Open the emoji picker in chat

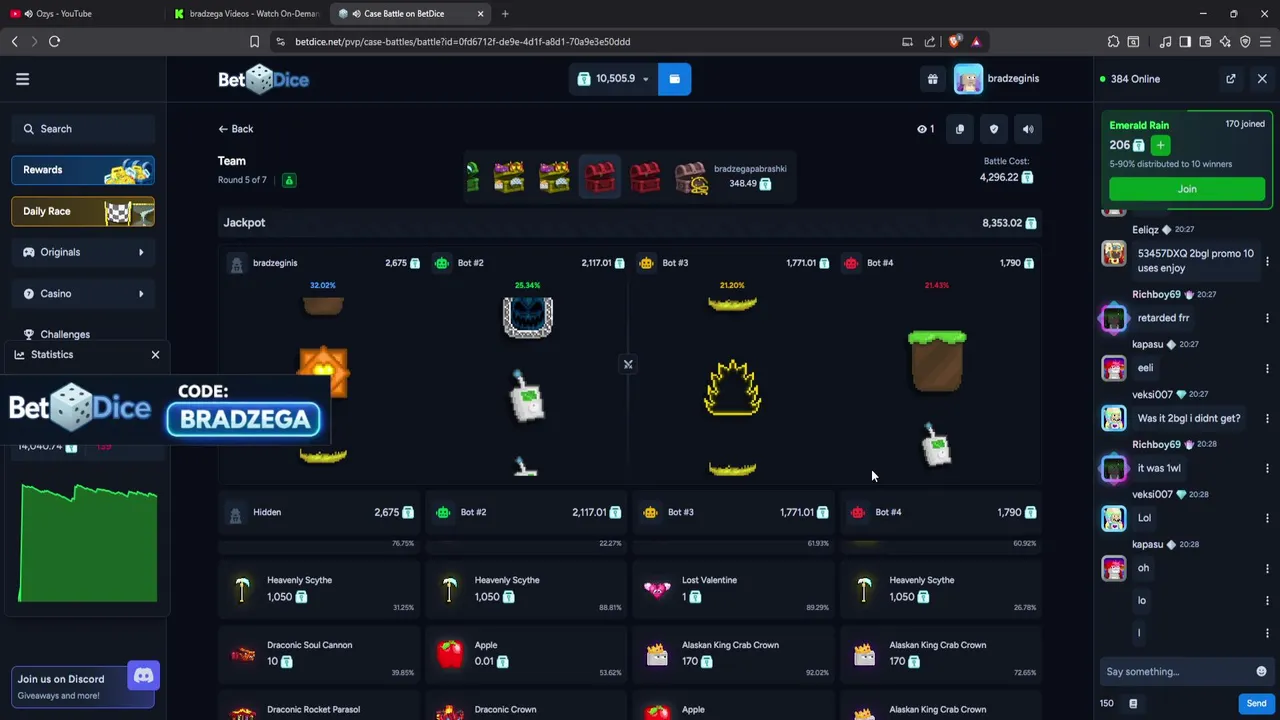click(1261, 672)
